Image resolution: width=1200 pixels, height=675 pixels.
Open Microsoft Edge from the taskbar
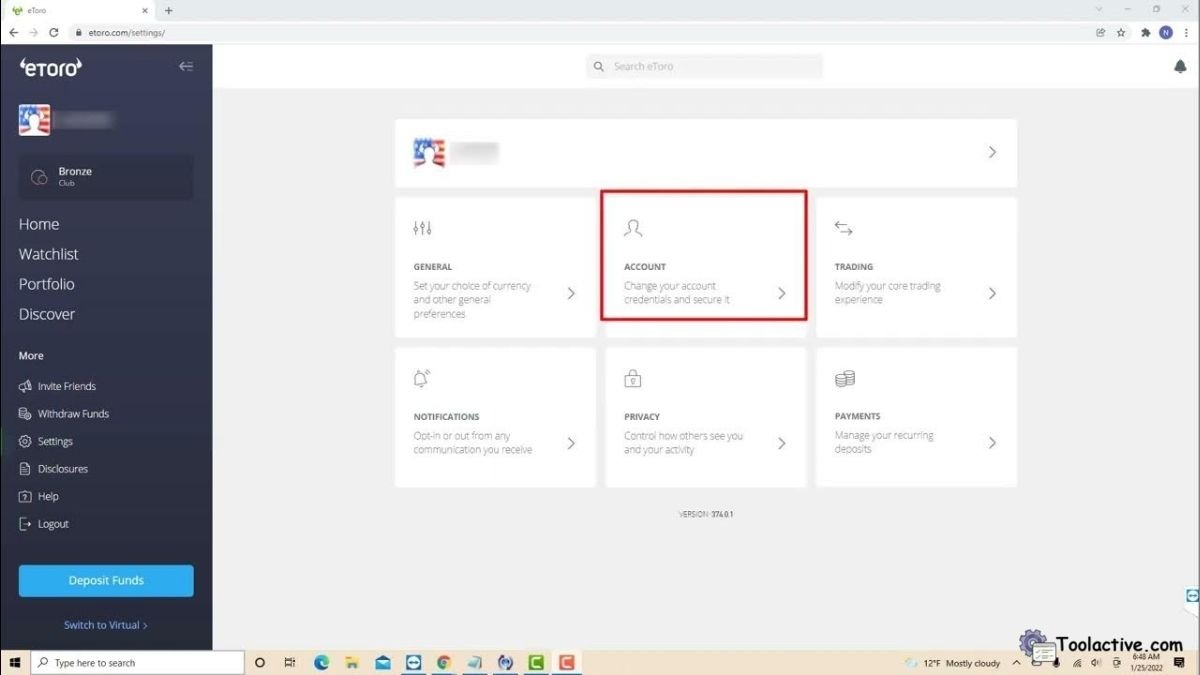point(322,662)
